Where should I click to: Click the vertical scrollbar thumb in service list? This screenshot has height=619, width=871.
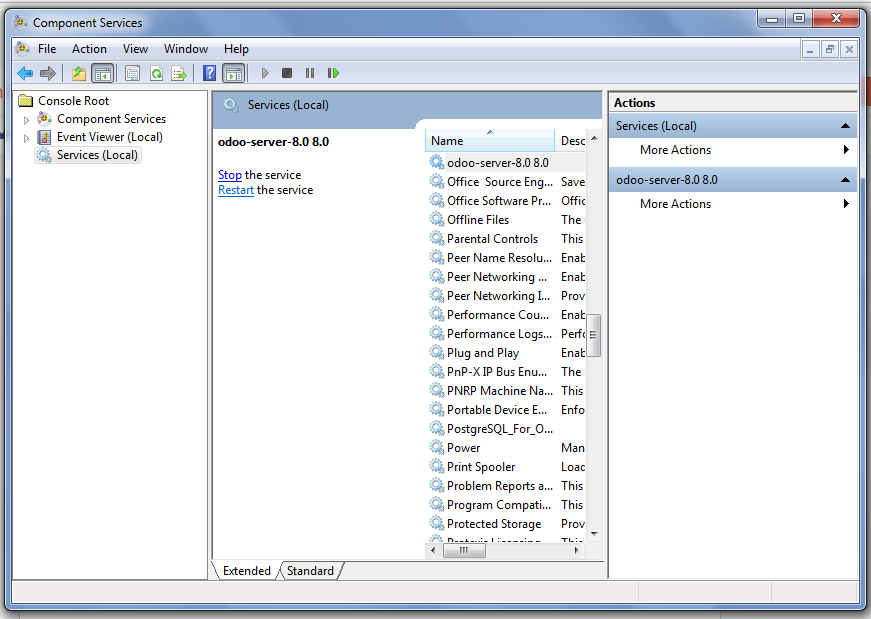click(x=594, y=335)
